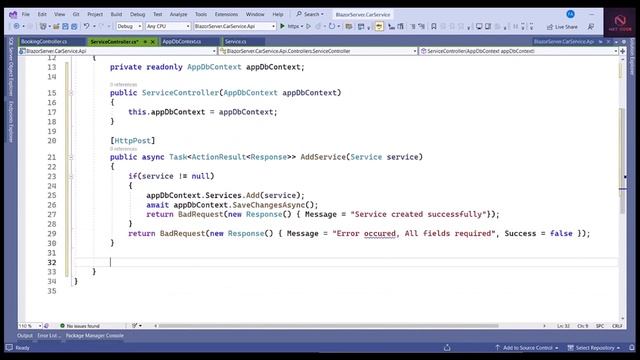Screen dimensions: 640x360
Task: Open the Extensions menu
Action: [226, 14]
